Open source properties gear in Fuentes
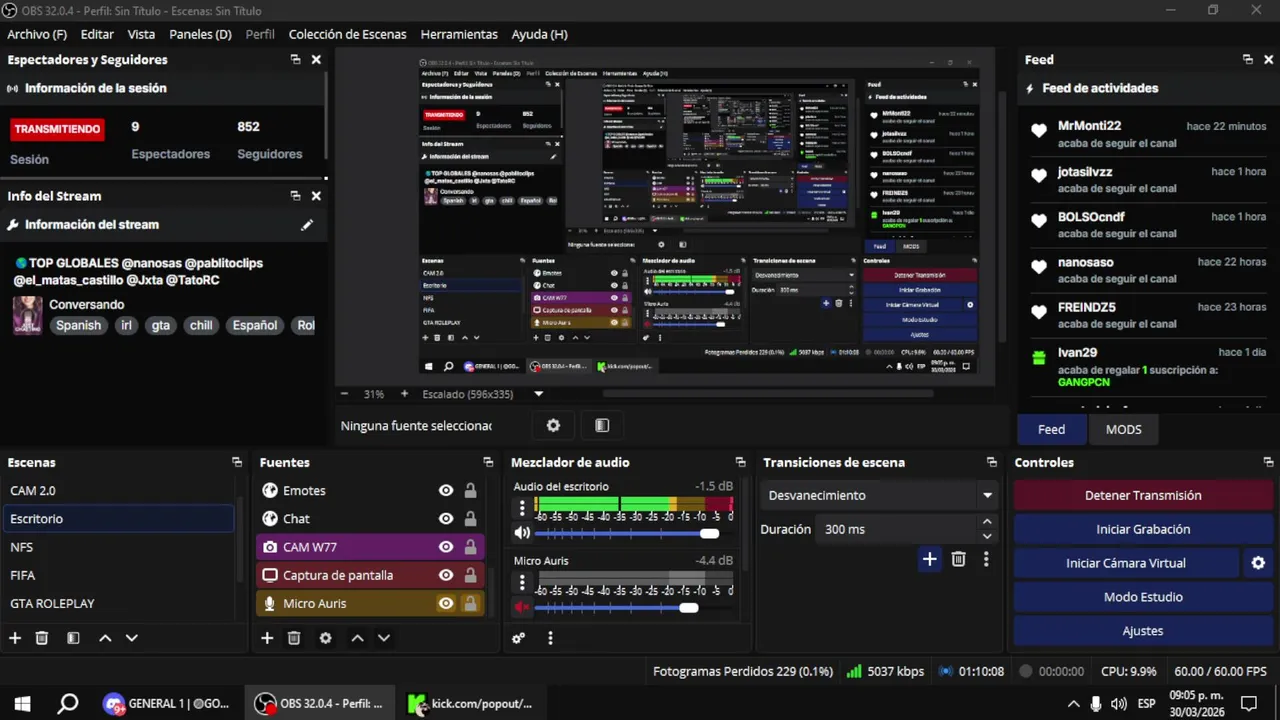 (x=325, y=638)
